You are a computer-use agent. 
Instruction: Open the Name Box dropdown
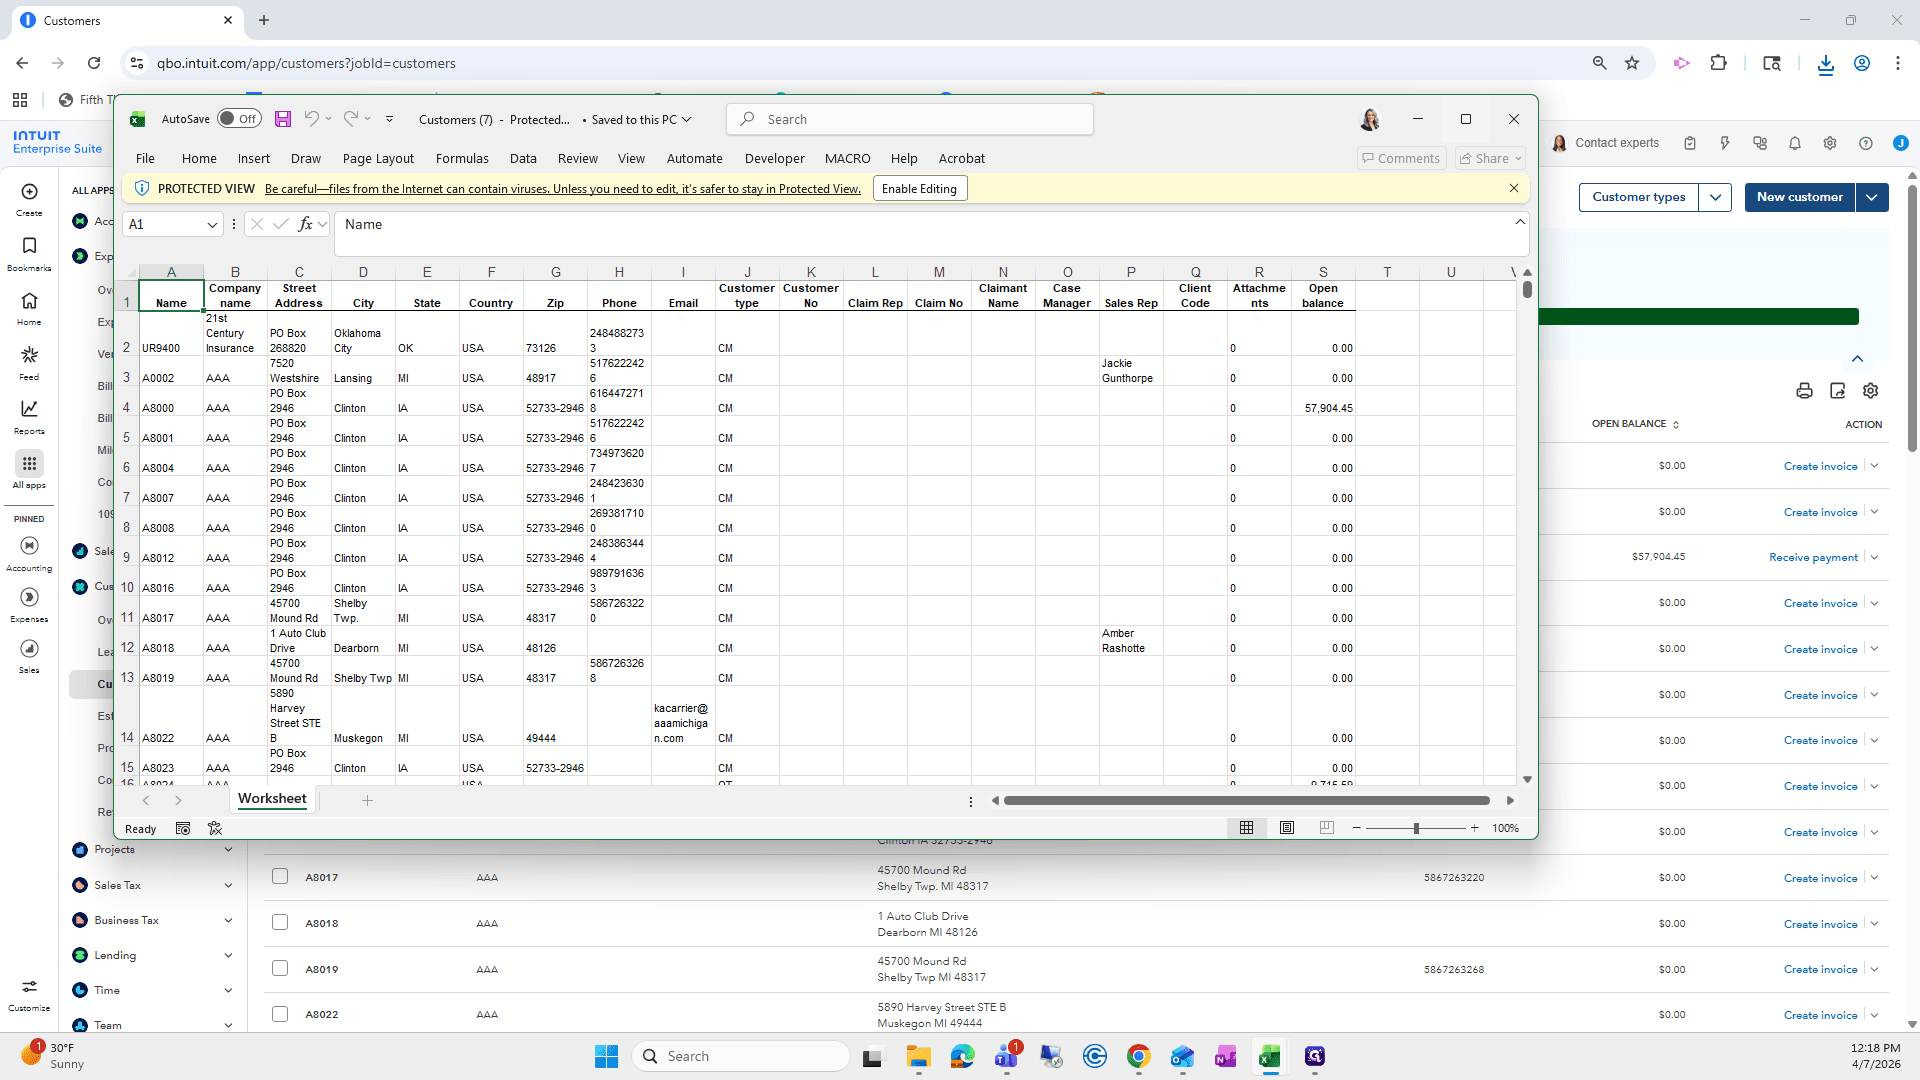pos(212,225)
